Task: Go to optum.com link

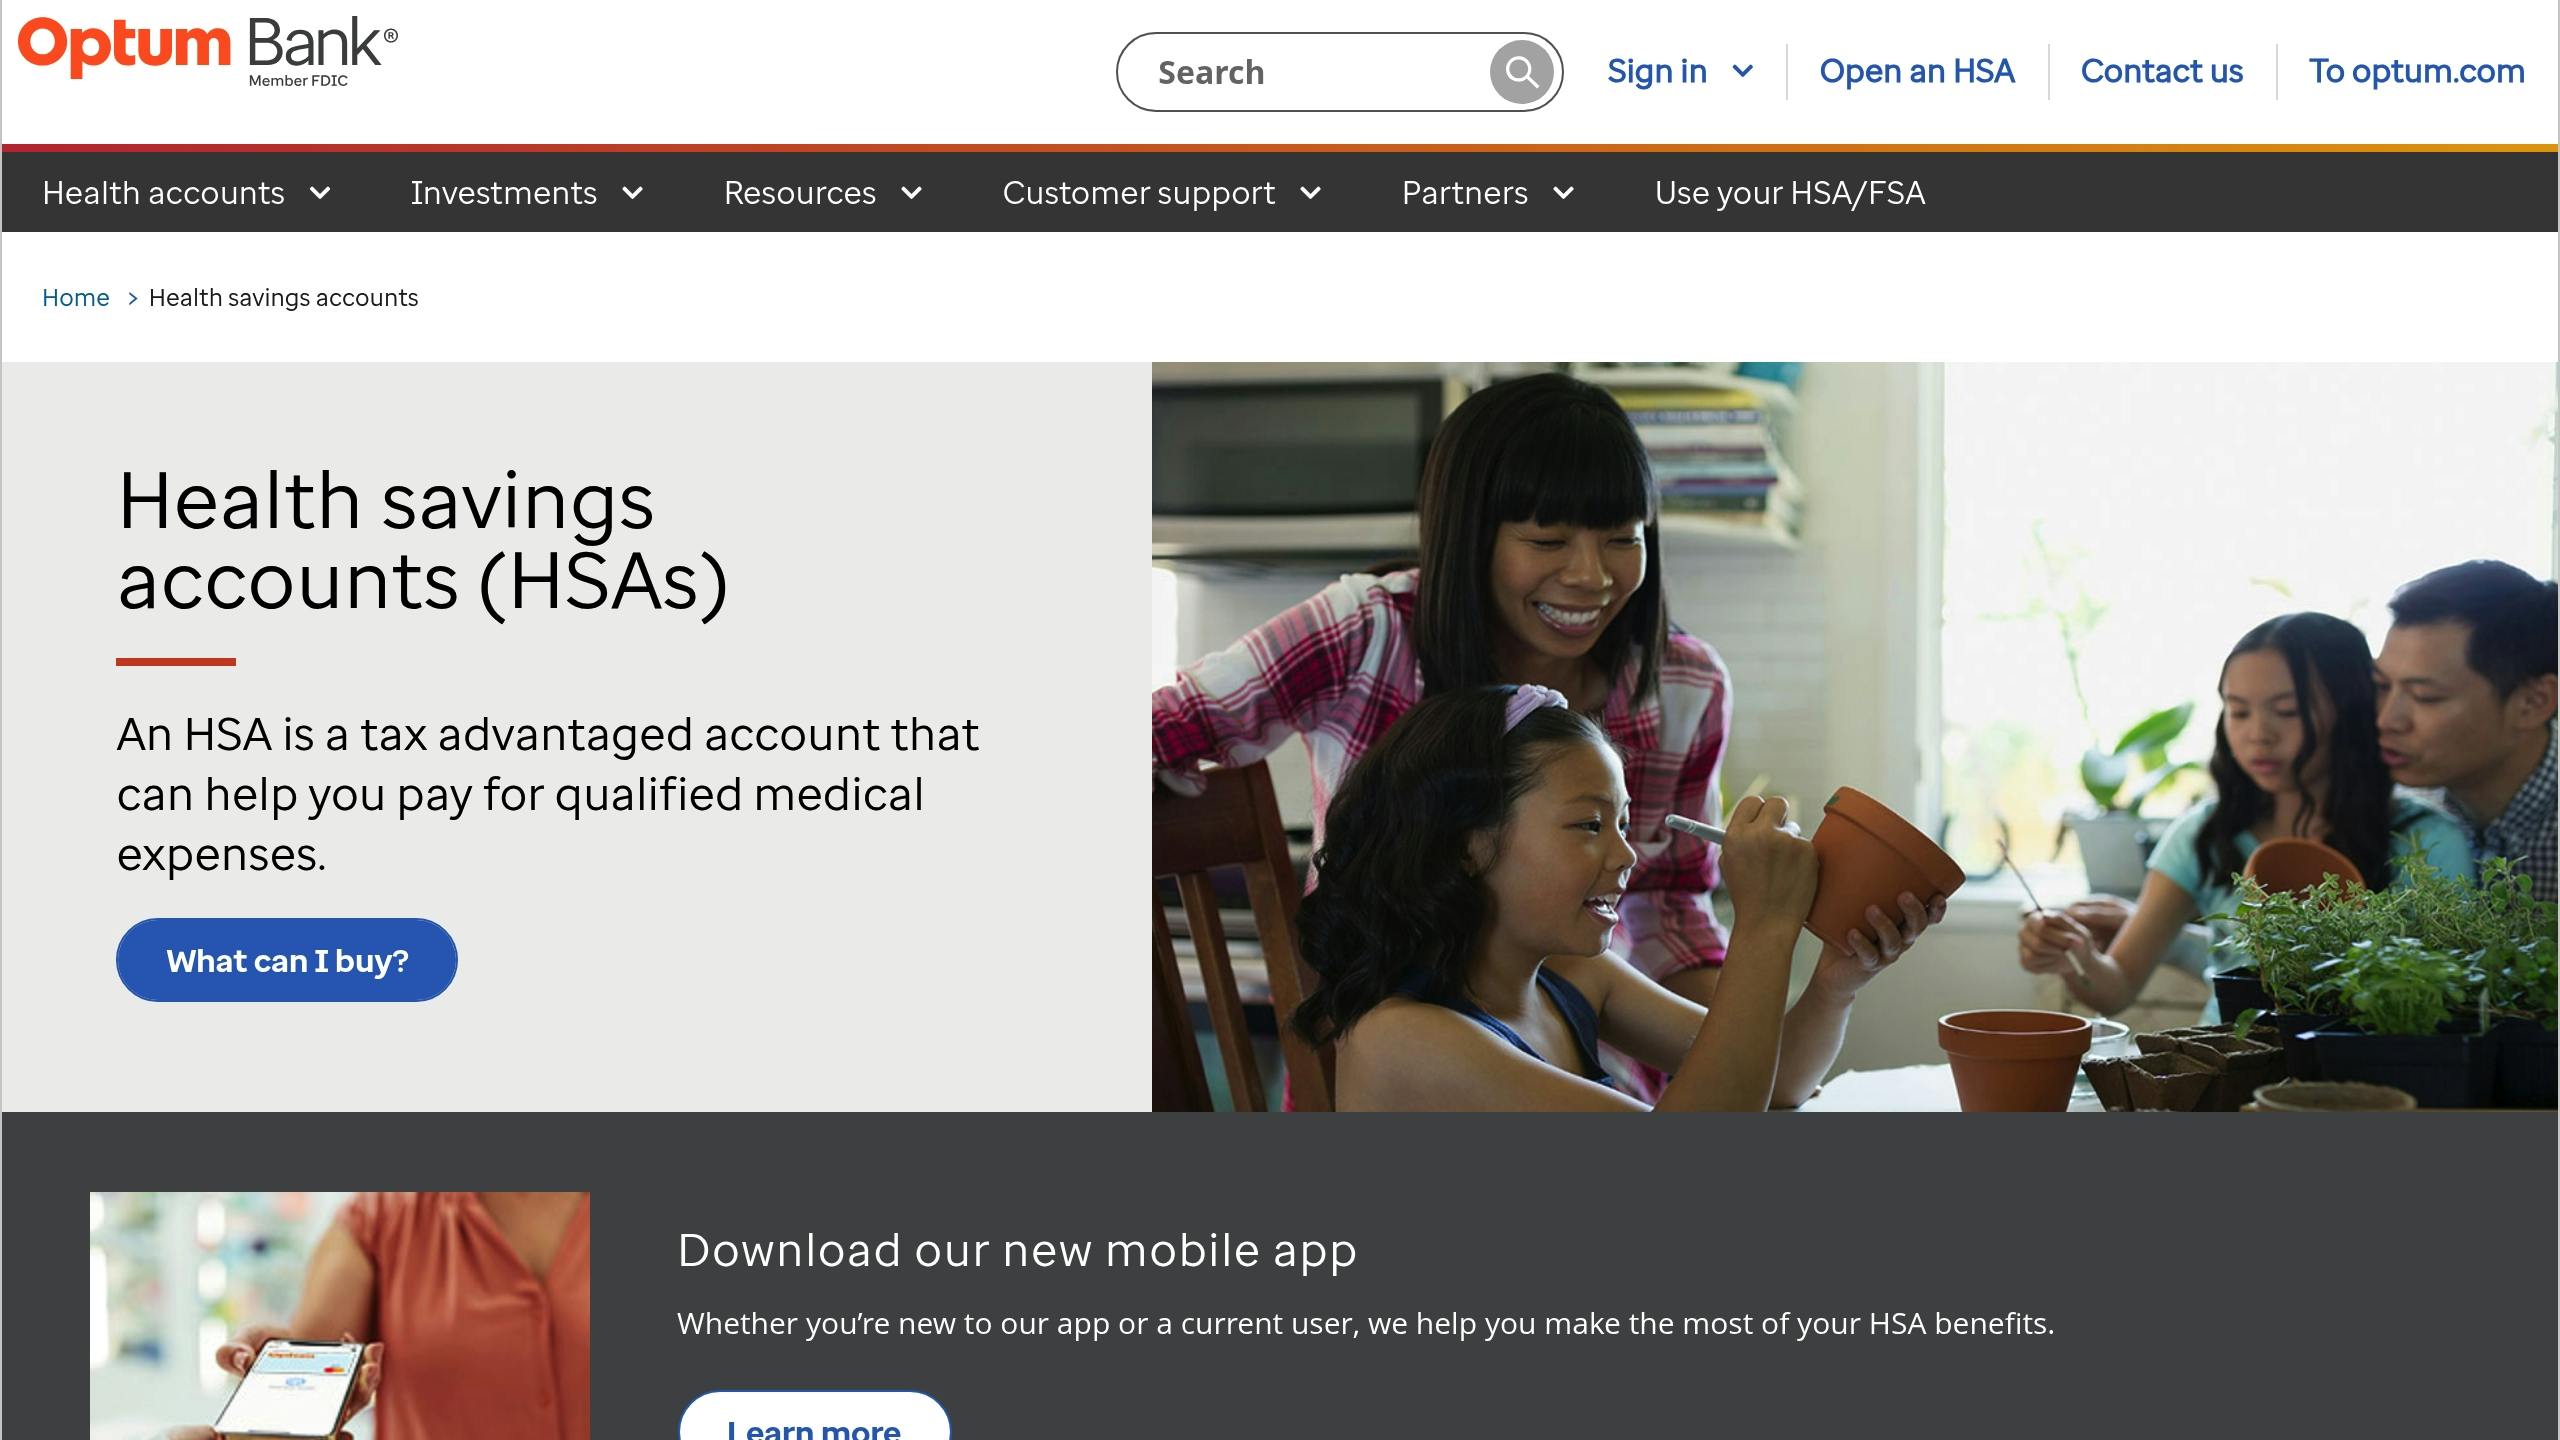Action: tap(2416, 72)
